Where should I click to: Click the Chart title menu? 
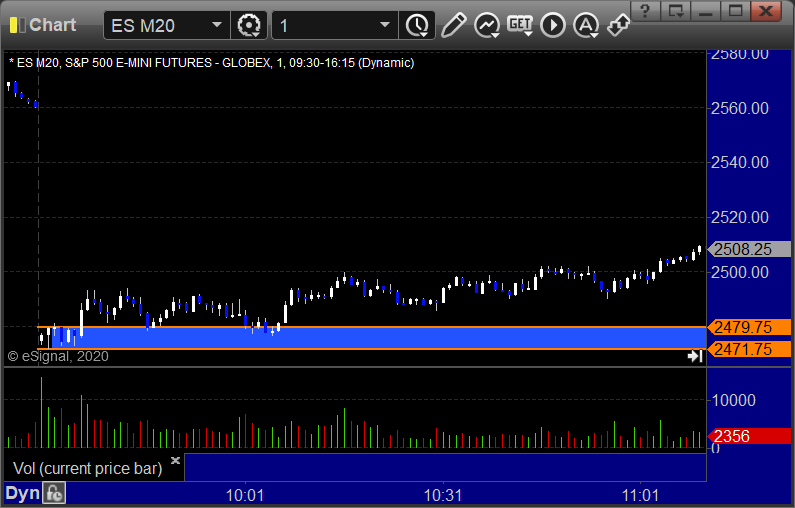tap(50, 25)
